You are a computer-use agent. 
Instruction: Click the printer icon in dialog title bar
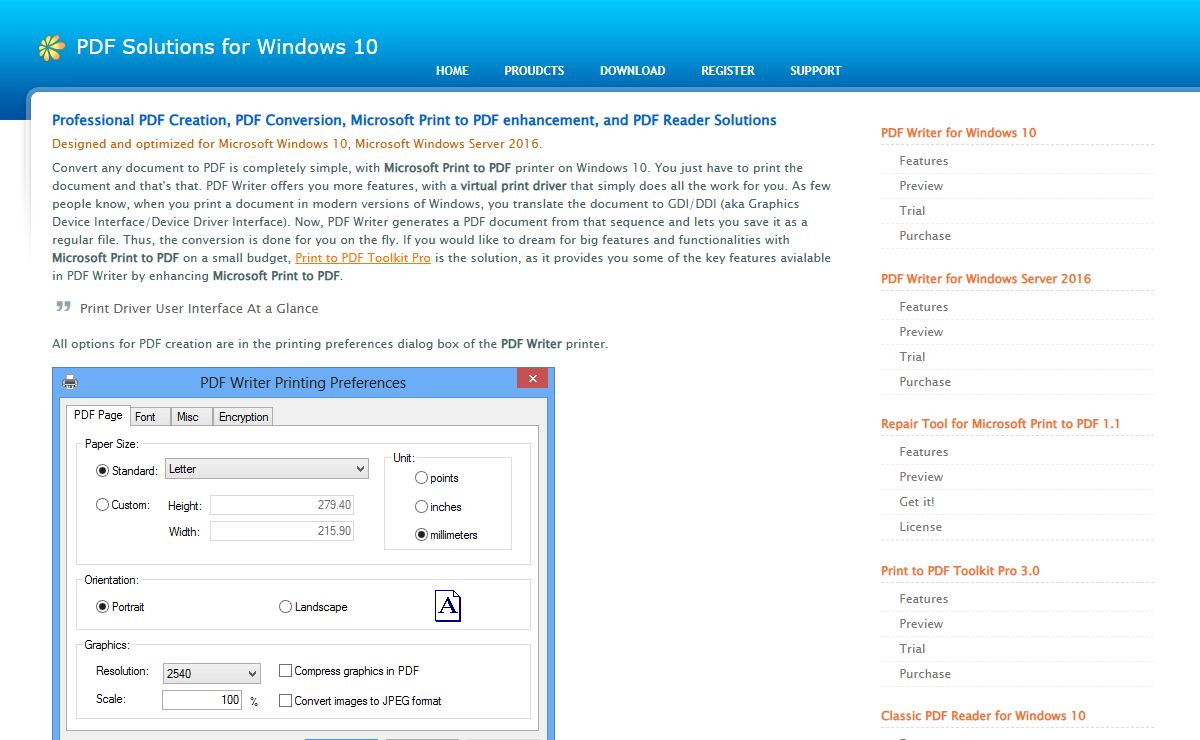pyautogui.click(x=70, y=382)
